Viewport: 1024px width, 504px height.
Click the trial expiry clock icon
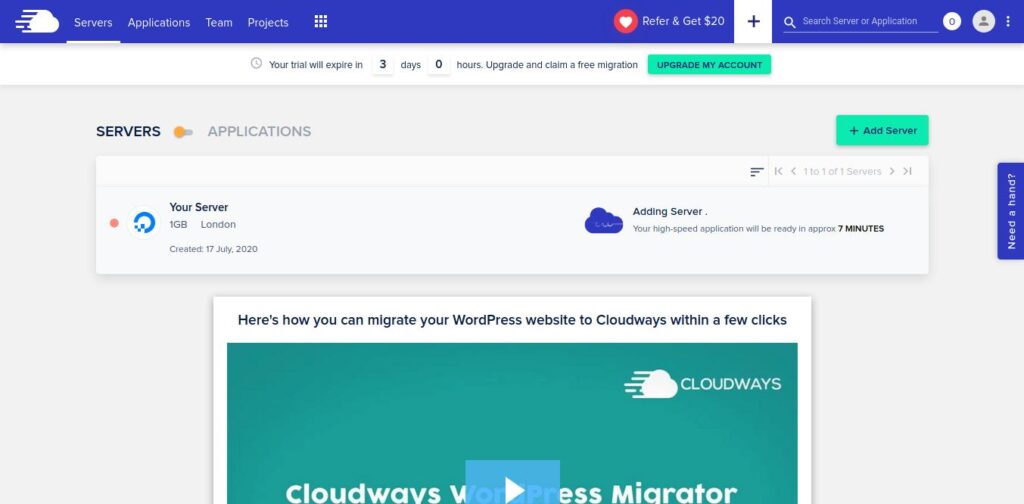coord(257,63)
